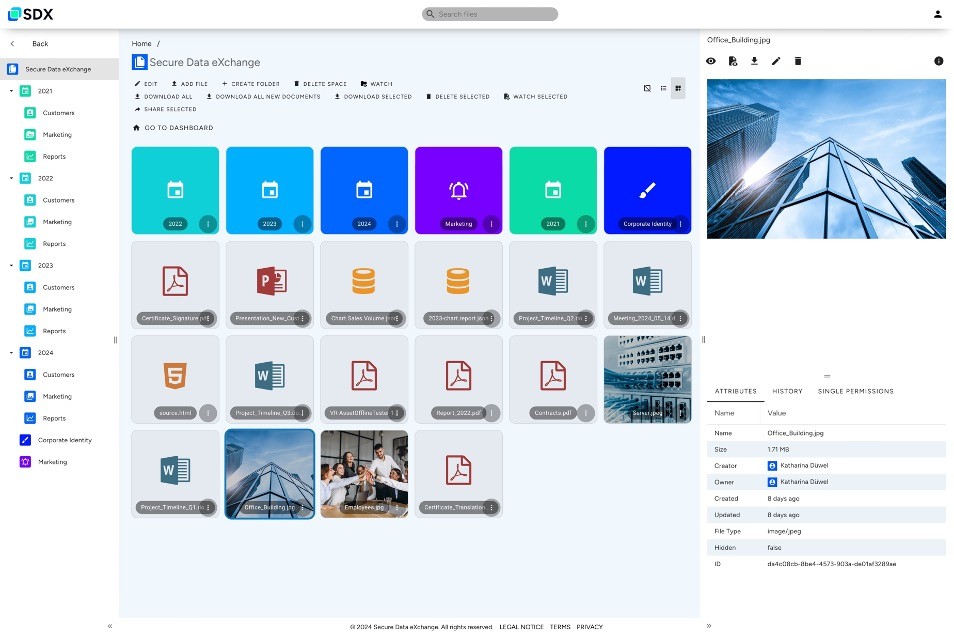Click the file-share icon next to eye icon
The width and height of the screenshot is (954, 636).
pyautogui.click(x=733, y=61)
